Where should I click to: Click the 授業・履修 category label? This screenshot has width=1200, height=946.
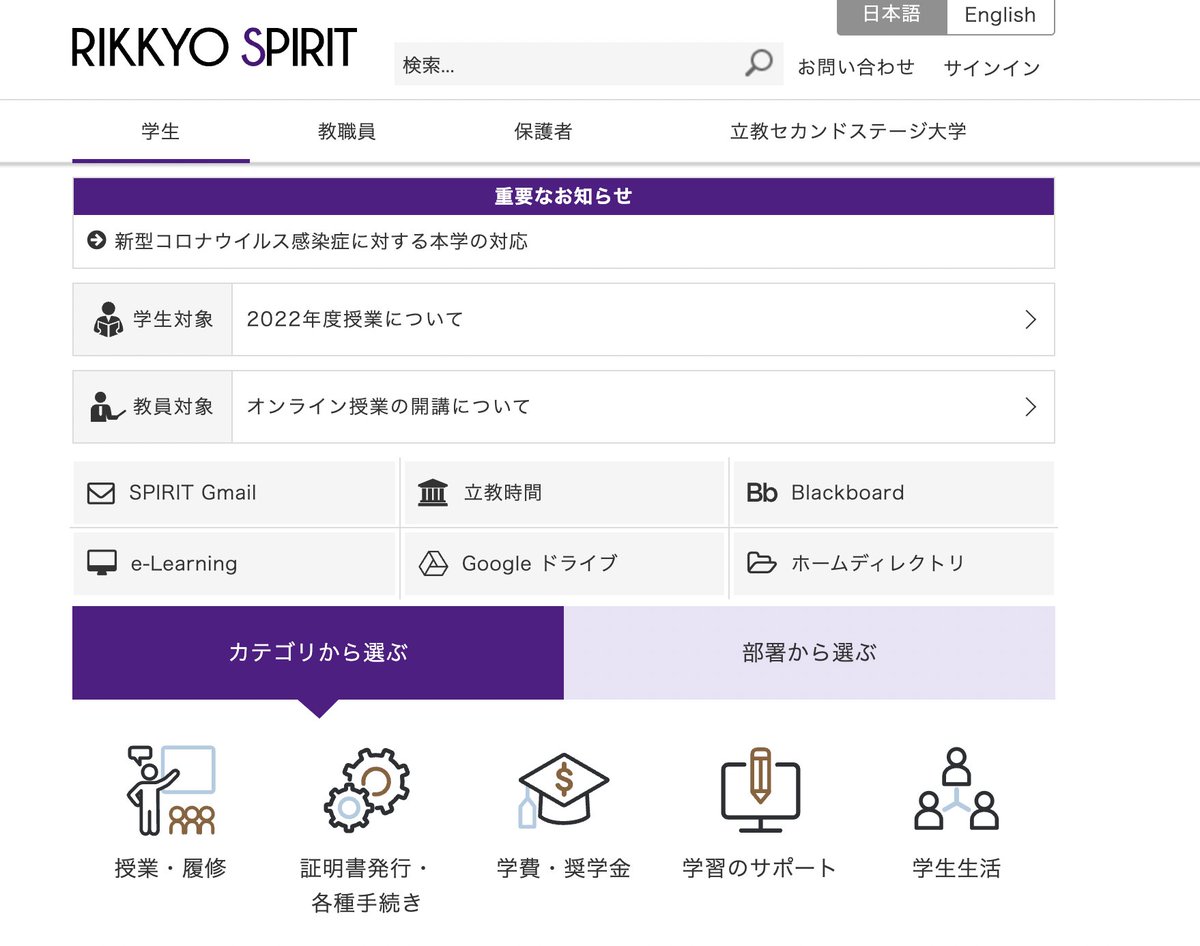[171, 868]
